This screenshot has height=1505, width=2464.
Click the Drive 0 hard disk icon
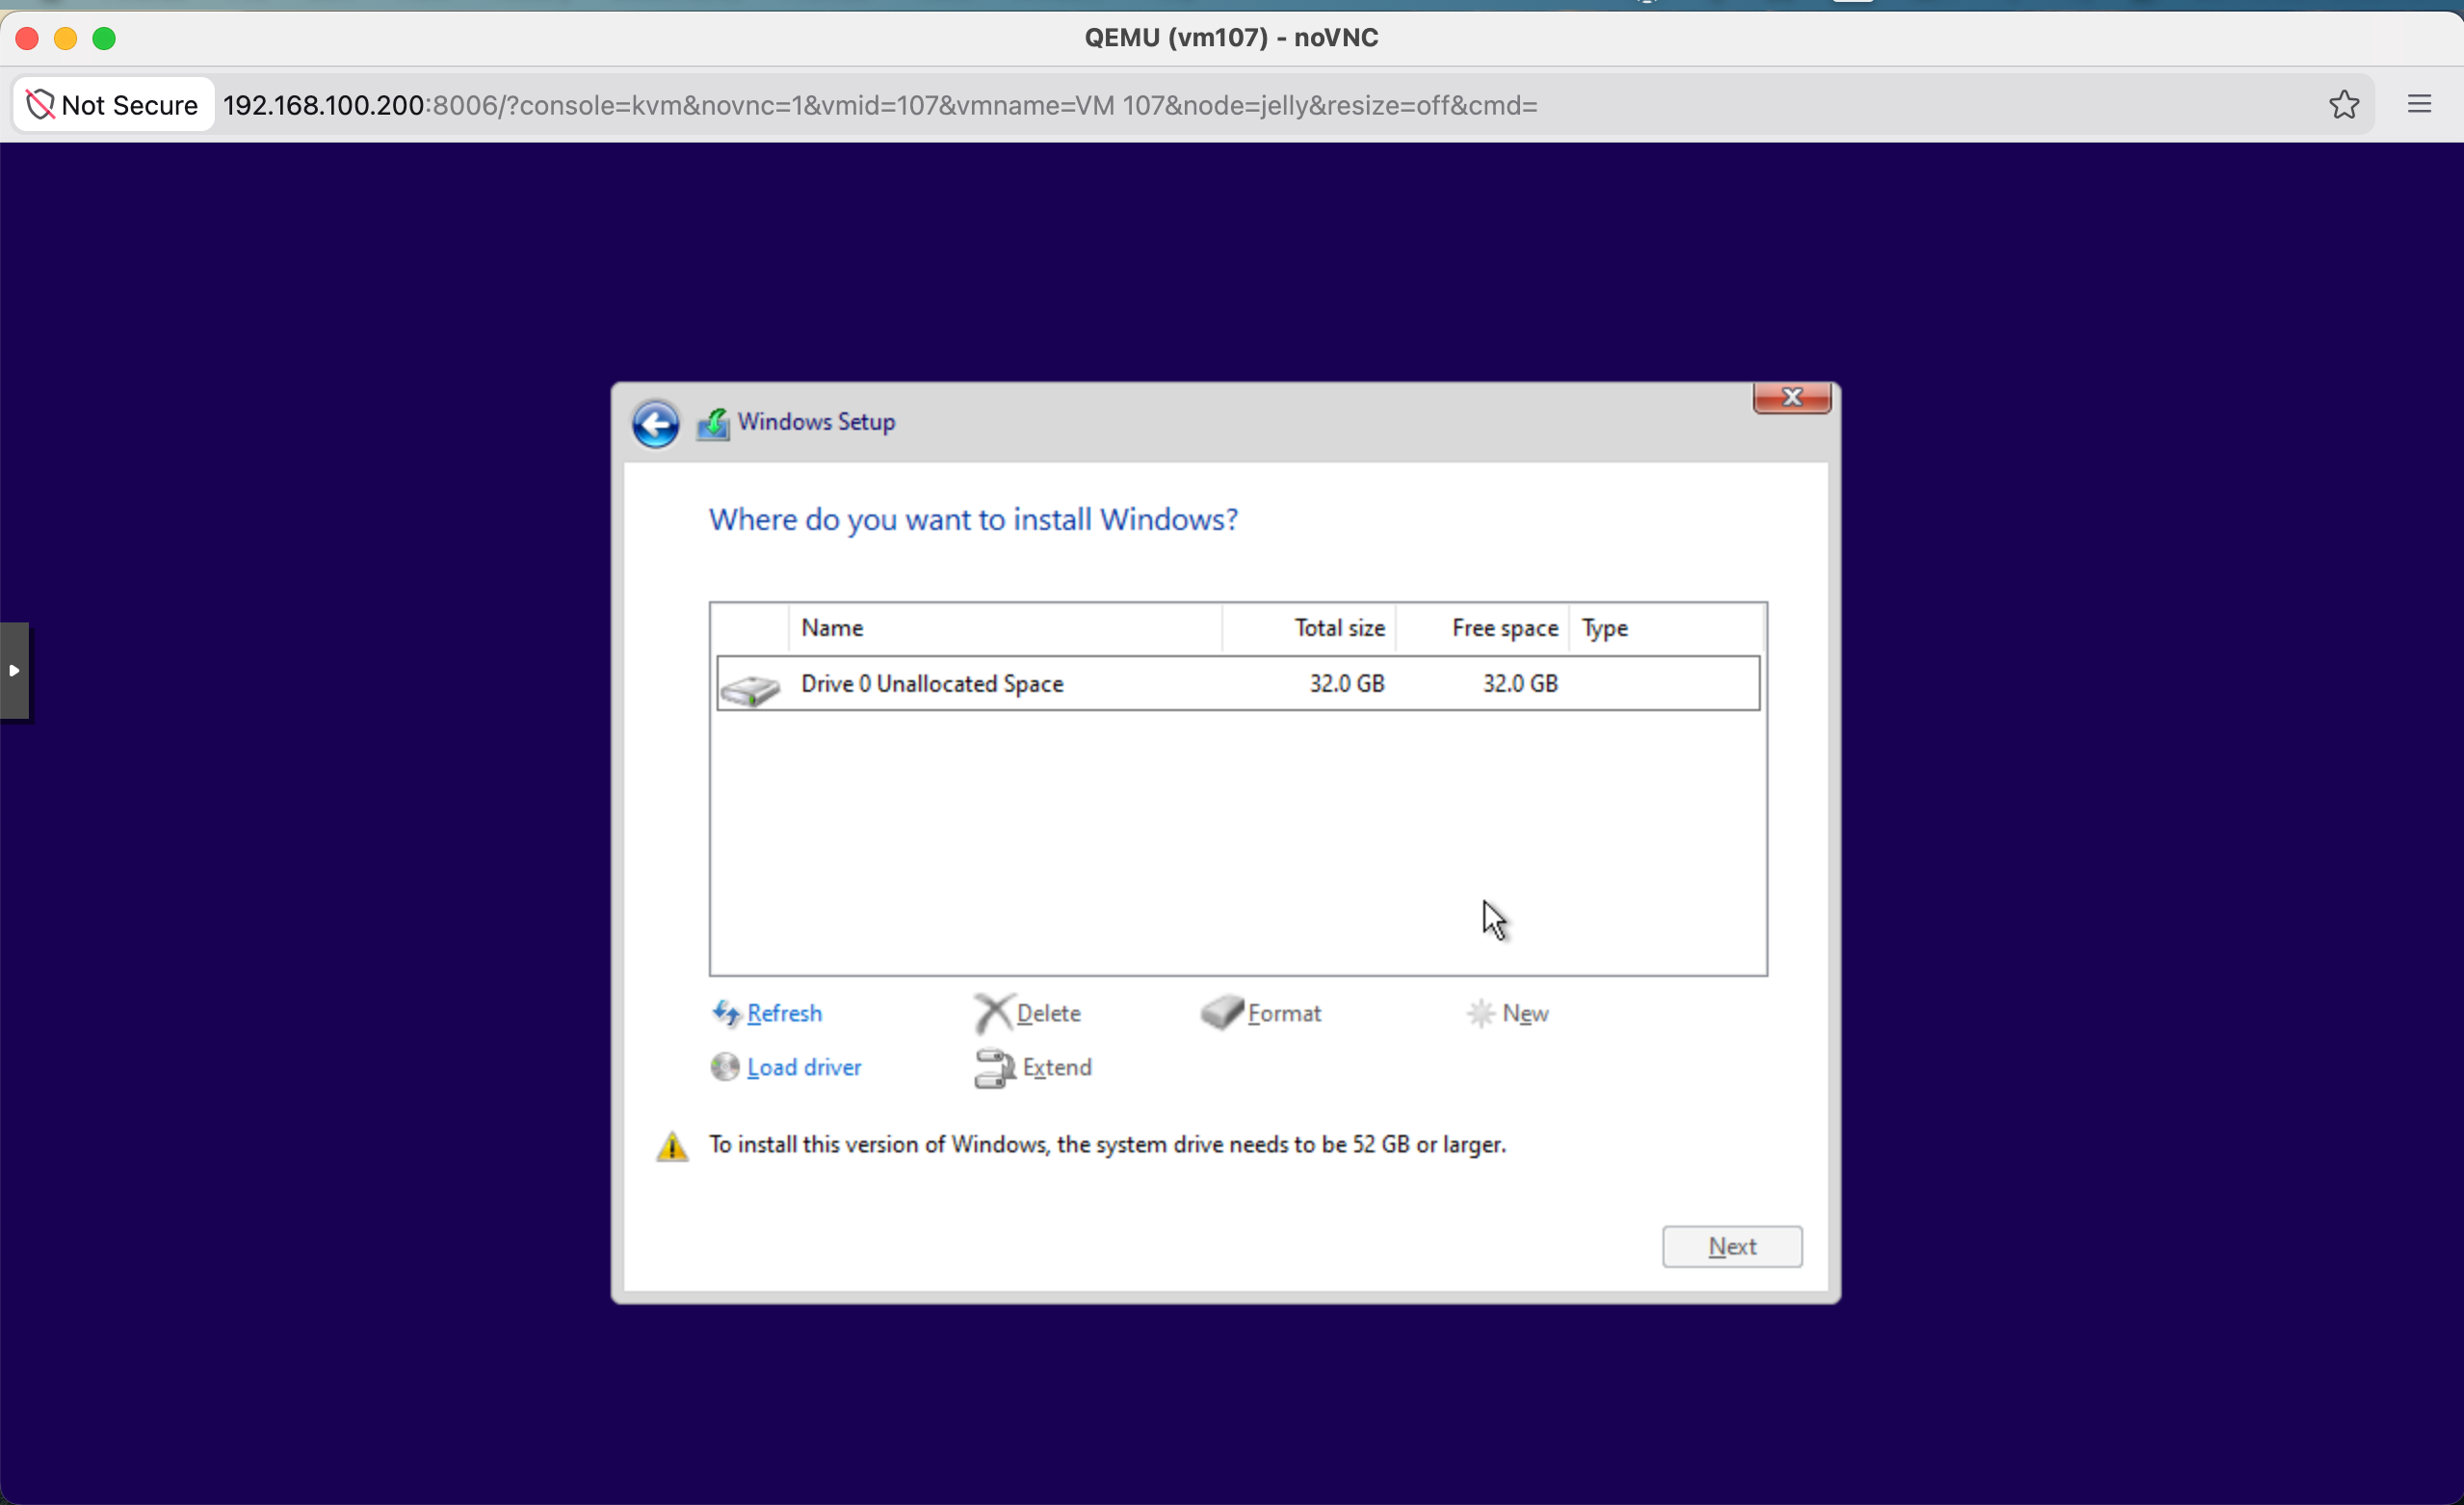(x=750, y=688)
